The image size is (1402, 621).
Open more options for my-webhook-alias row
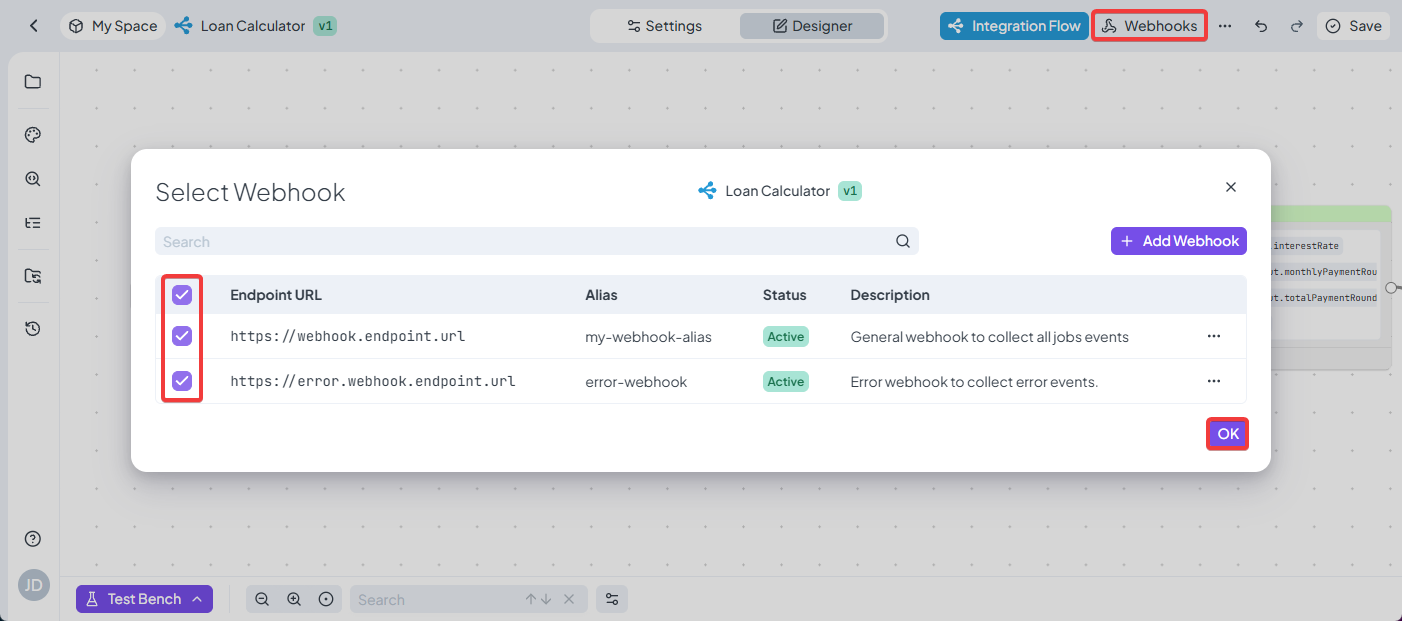(x=1214, y=336)
